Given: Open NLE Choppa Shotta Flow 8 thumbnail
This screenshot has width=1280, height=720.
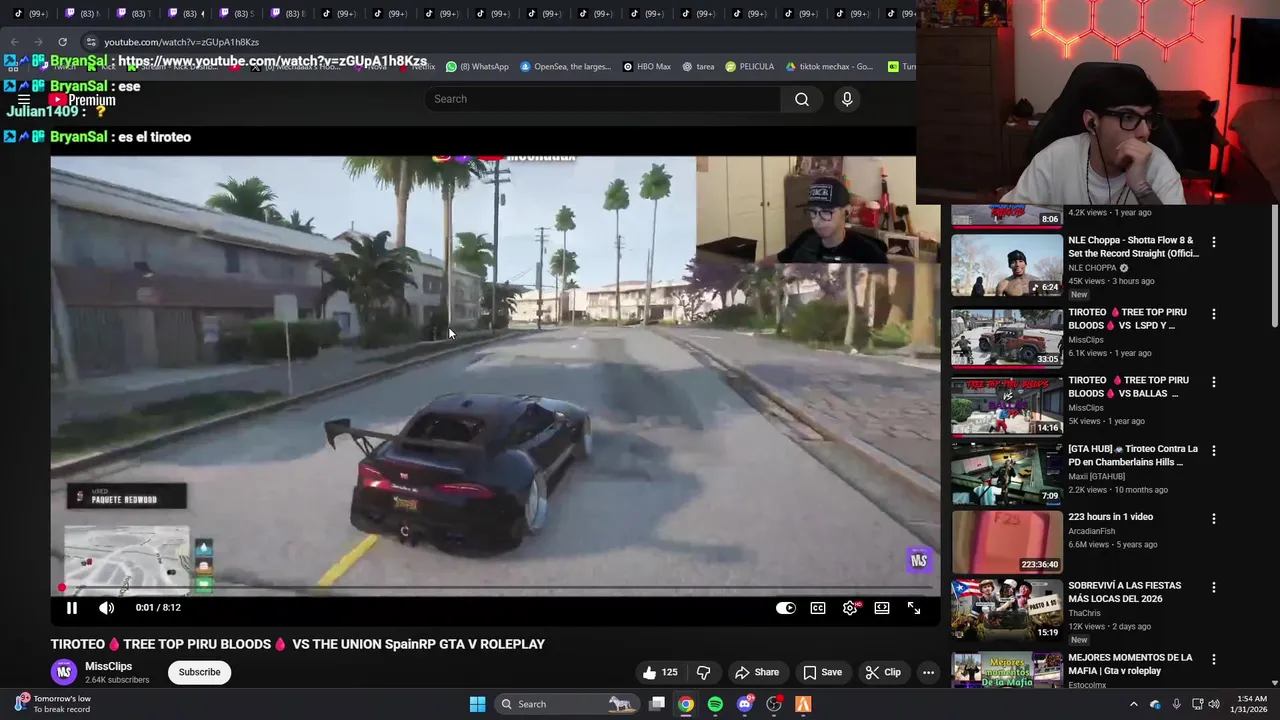Looking at the screenshot, I should [x=1007, y=265].
